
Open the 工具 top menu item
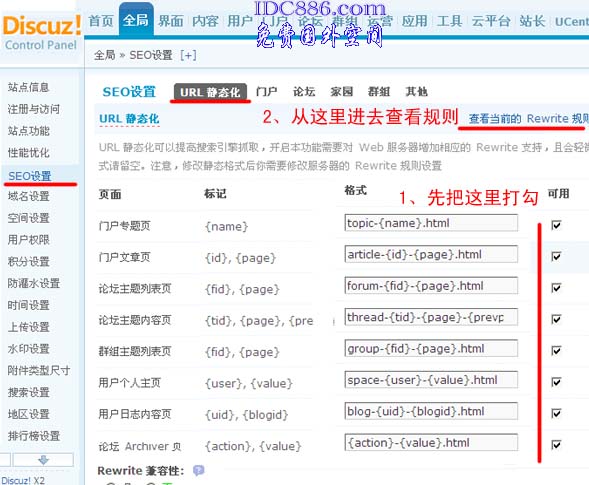pos(449,21)
